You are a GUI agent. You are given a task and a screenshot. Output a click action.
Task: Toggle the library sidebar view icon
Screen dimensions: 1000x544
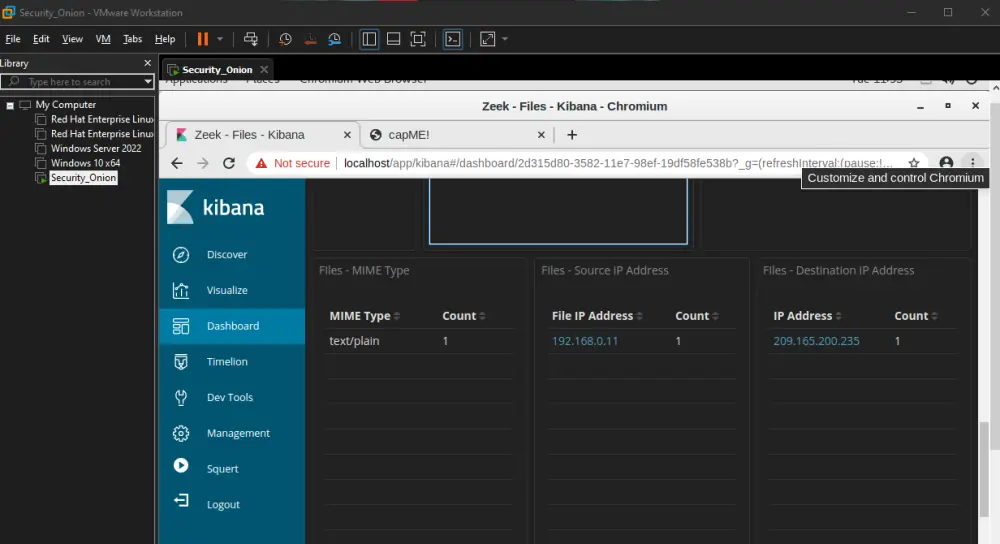click(369, 39)
